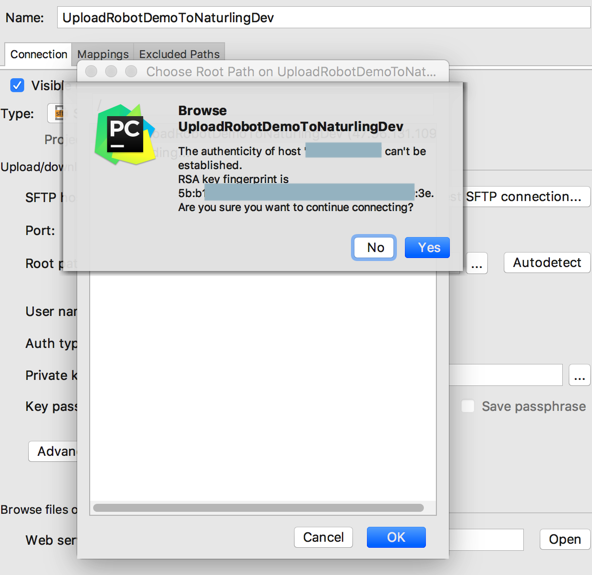Click the red close button of Choose Root Path window
Screen dimensions: 592x575
tap(91, 71)
